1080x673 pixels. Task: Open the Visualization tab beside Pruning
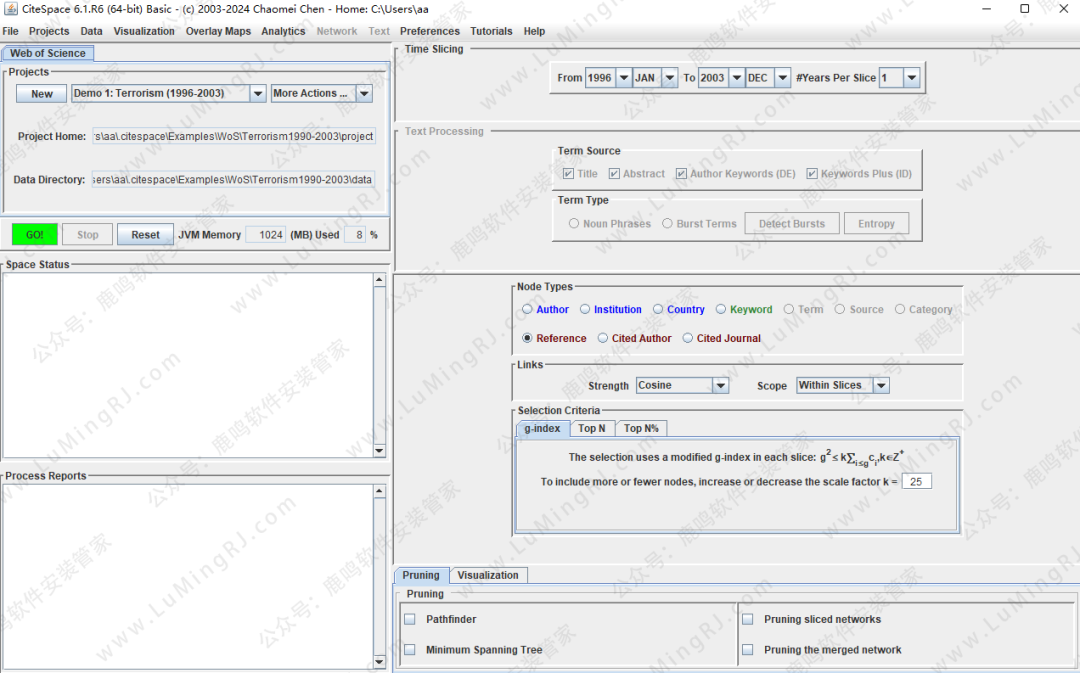tap(488, 576)
